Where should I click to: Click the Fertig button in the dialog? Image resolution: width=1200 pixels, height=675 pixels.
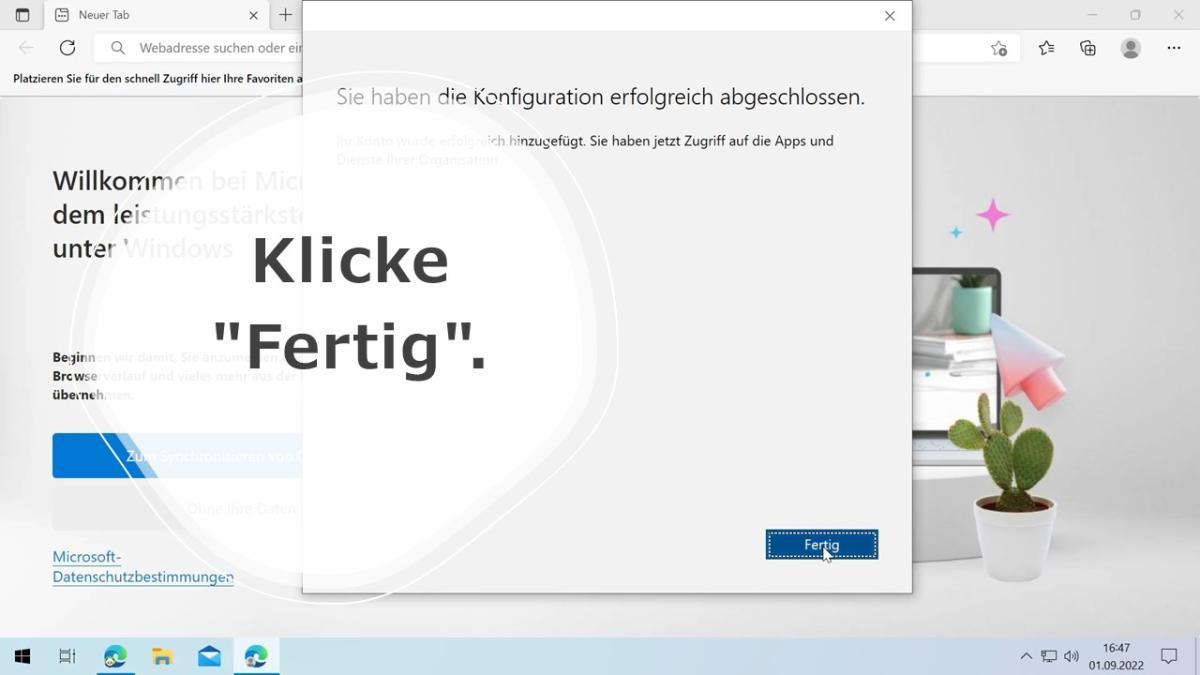(x=821, y=545)
